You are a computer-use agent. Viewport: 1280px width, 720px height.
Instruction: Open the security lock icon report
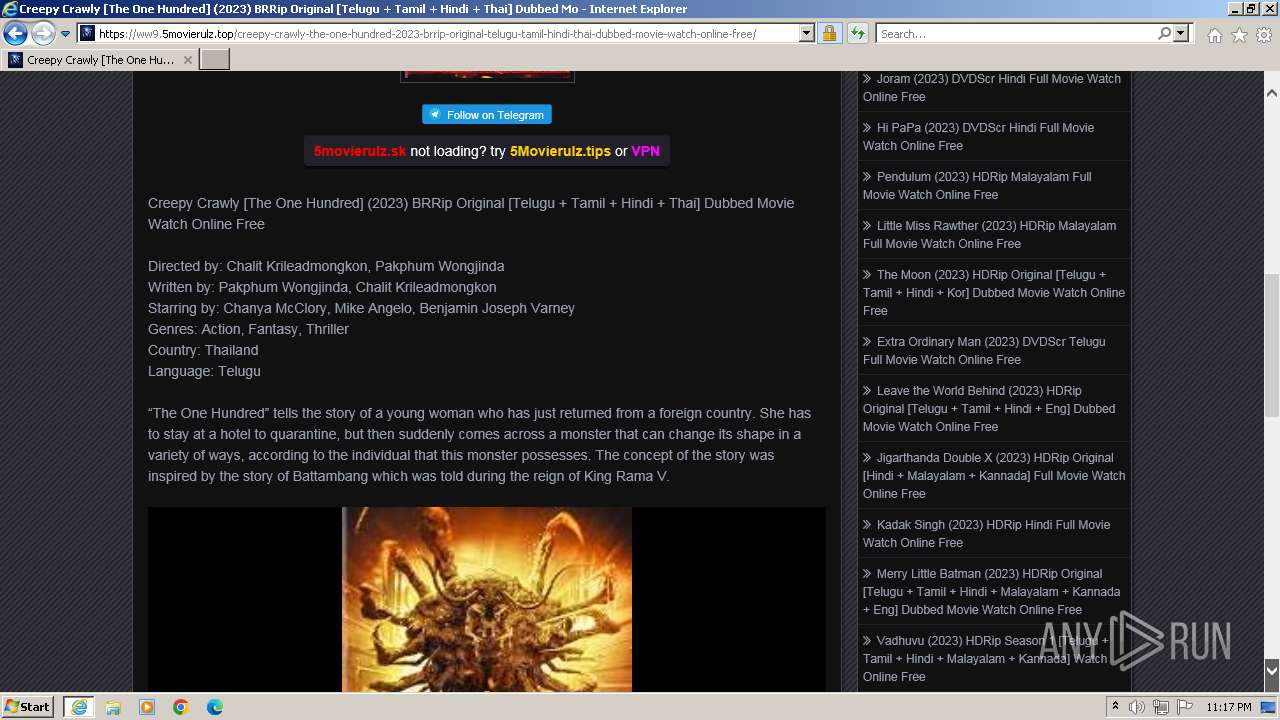point(829,33)
